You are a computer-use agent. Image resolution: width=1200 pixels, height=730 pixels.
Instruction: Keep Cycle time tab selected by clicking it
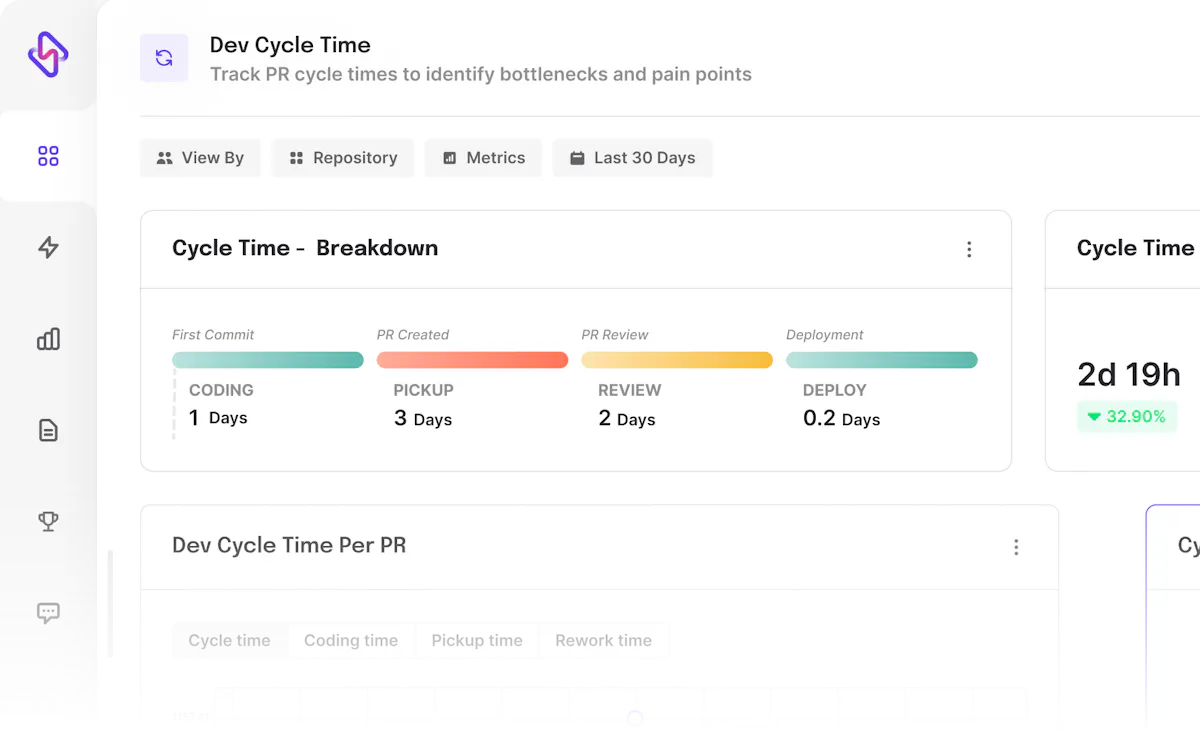coord(229,640)
